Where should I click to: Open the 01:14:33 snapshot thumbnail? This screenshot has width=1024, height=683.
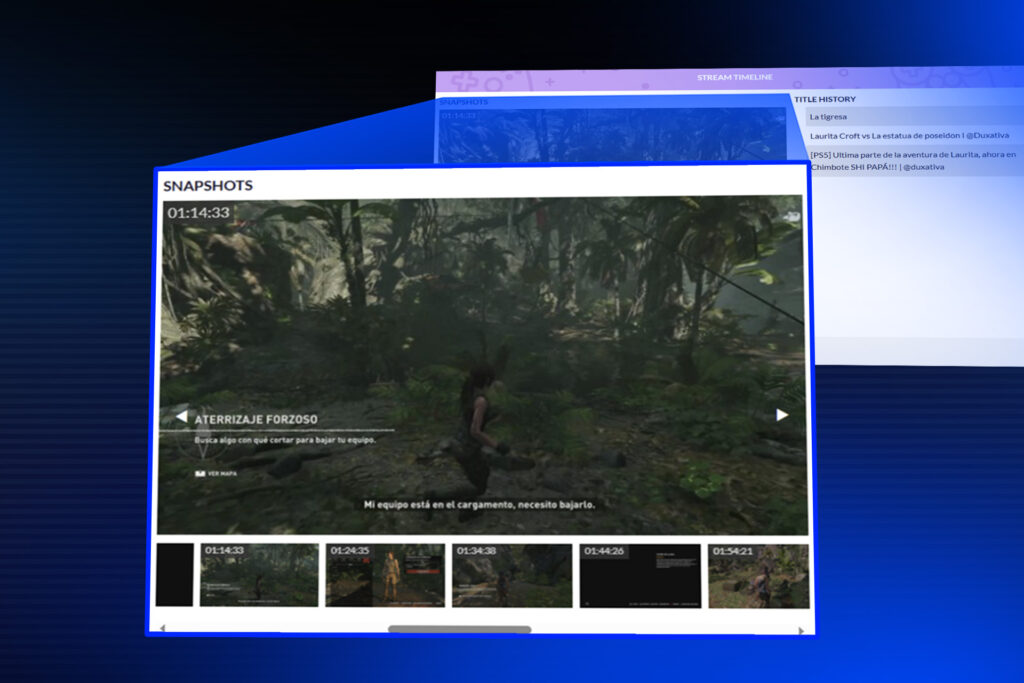[259, 575]
